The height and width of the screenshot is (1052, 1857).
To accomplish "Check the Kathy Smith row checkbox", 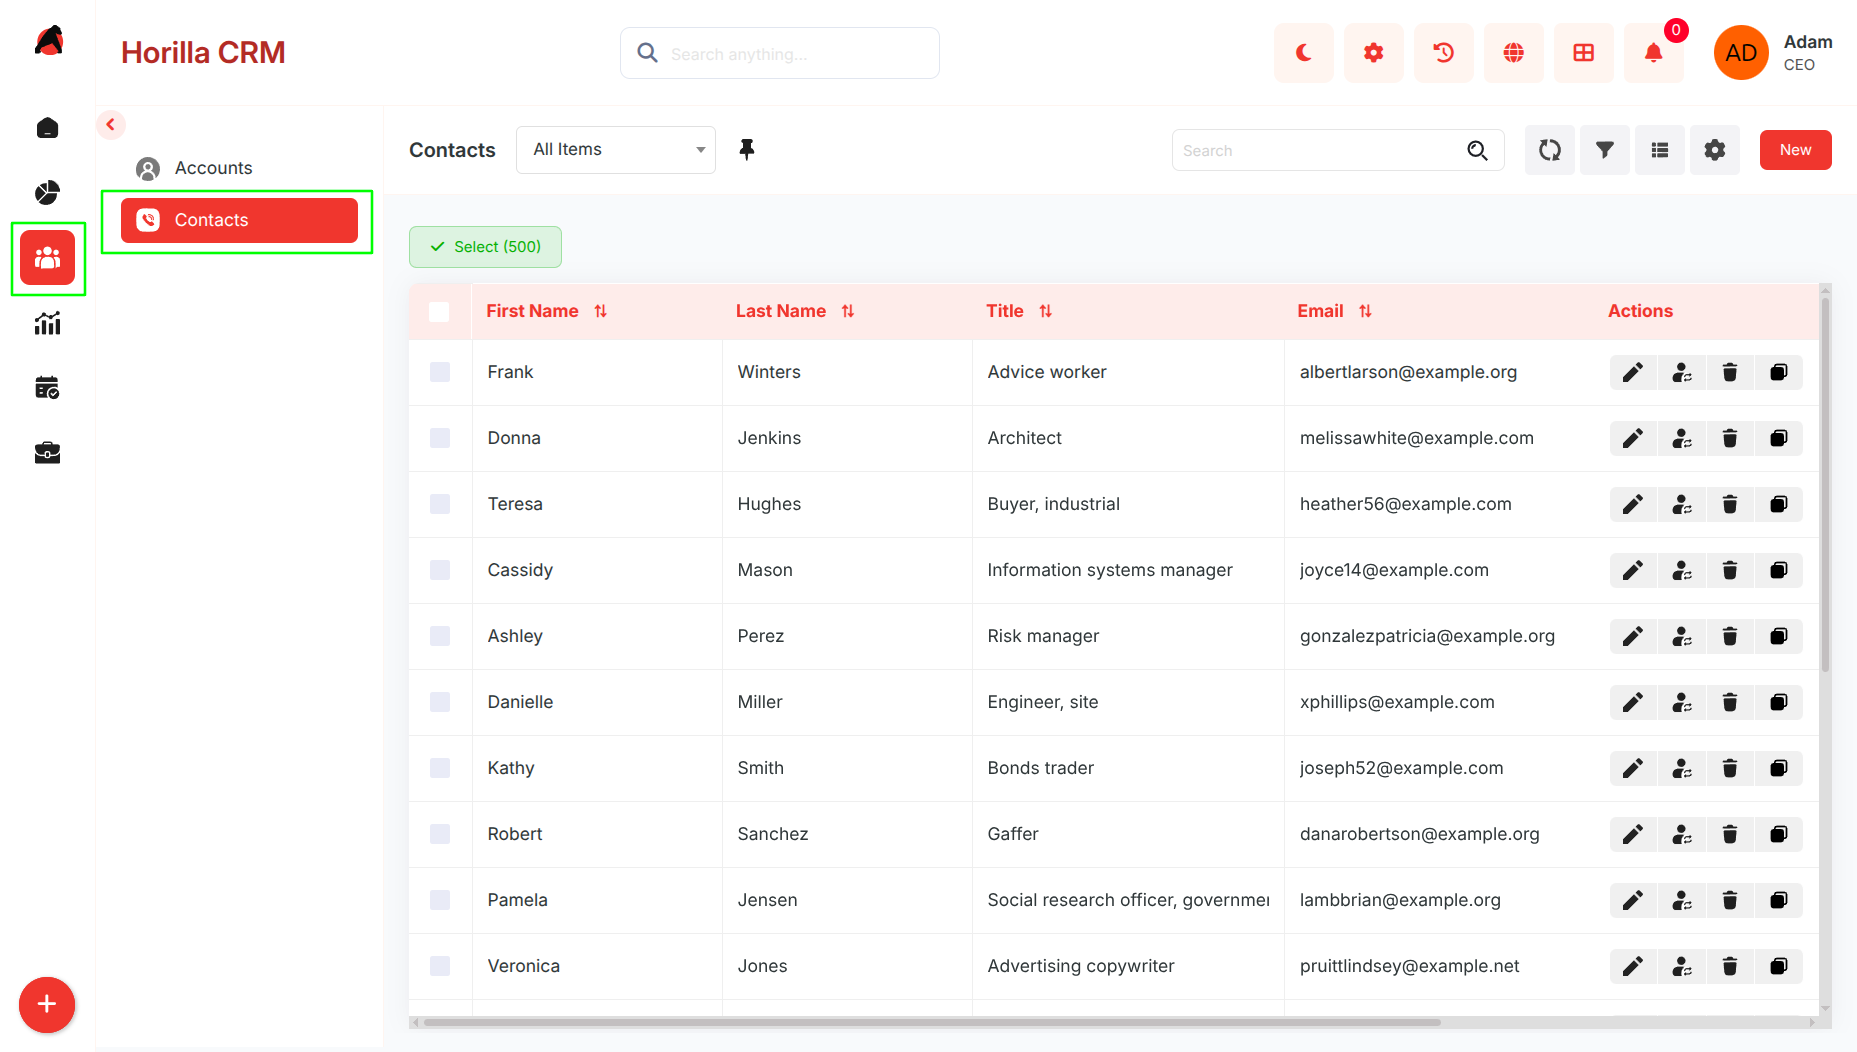I will pos(440,768).
